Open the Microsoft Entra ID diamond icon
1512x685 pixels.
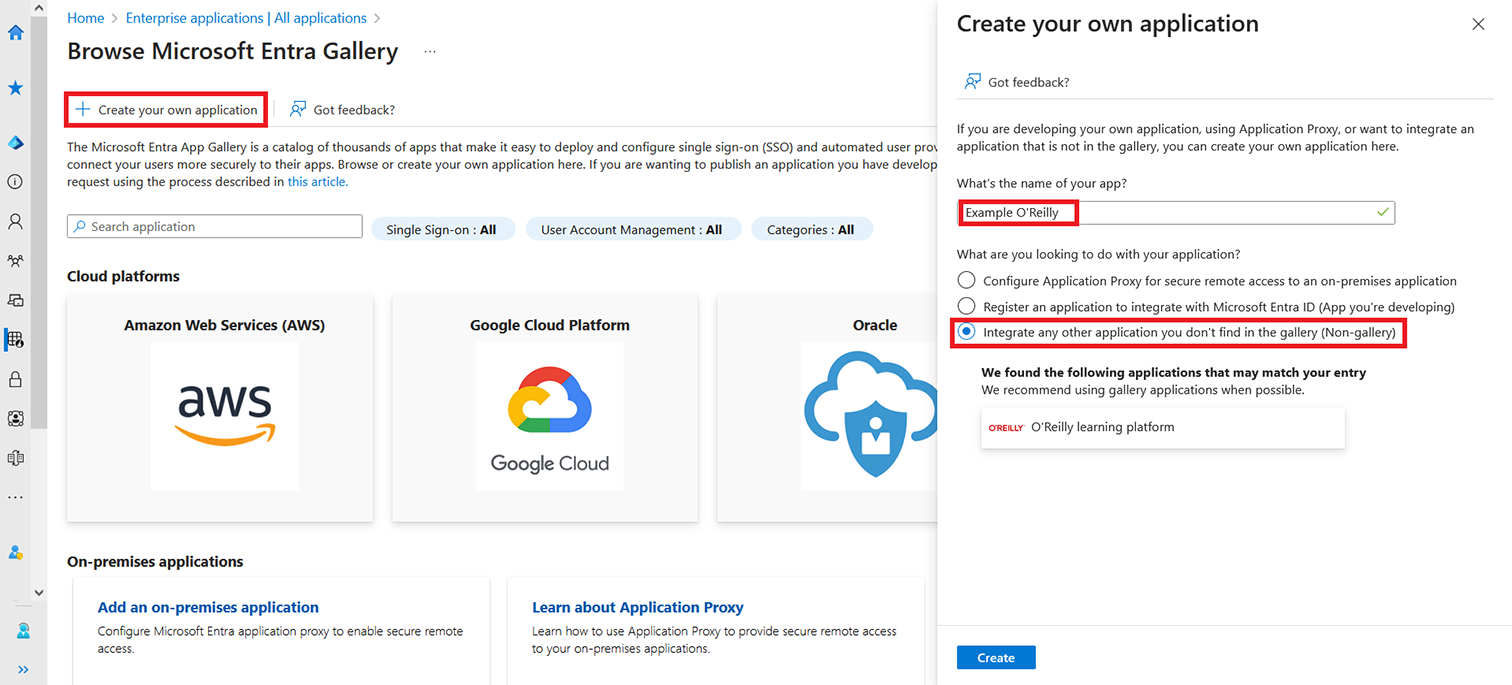16,143
